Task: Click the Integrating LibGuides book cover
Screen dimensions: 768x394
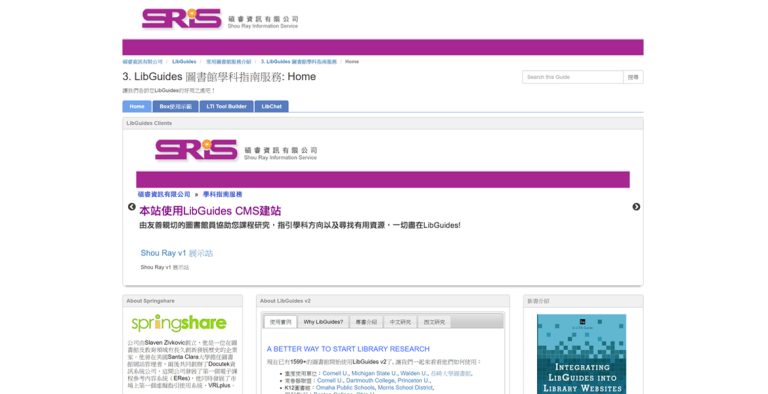Action: point(581,354)
